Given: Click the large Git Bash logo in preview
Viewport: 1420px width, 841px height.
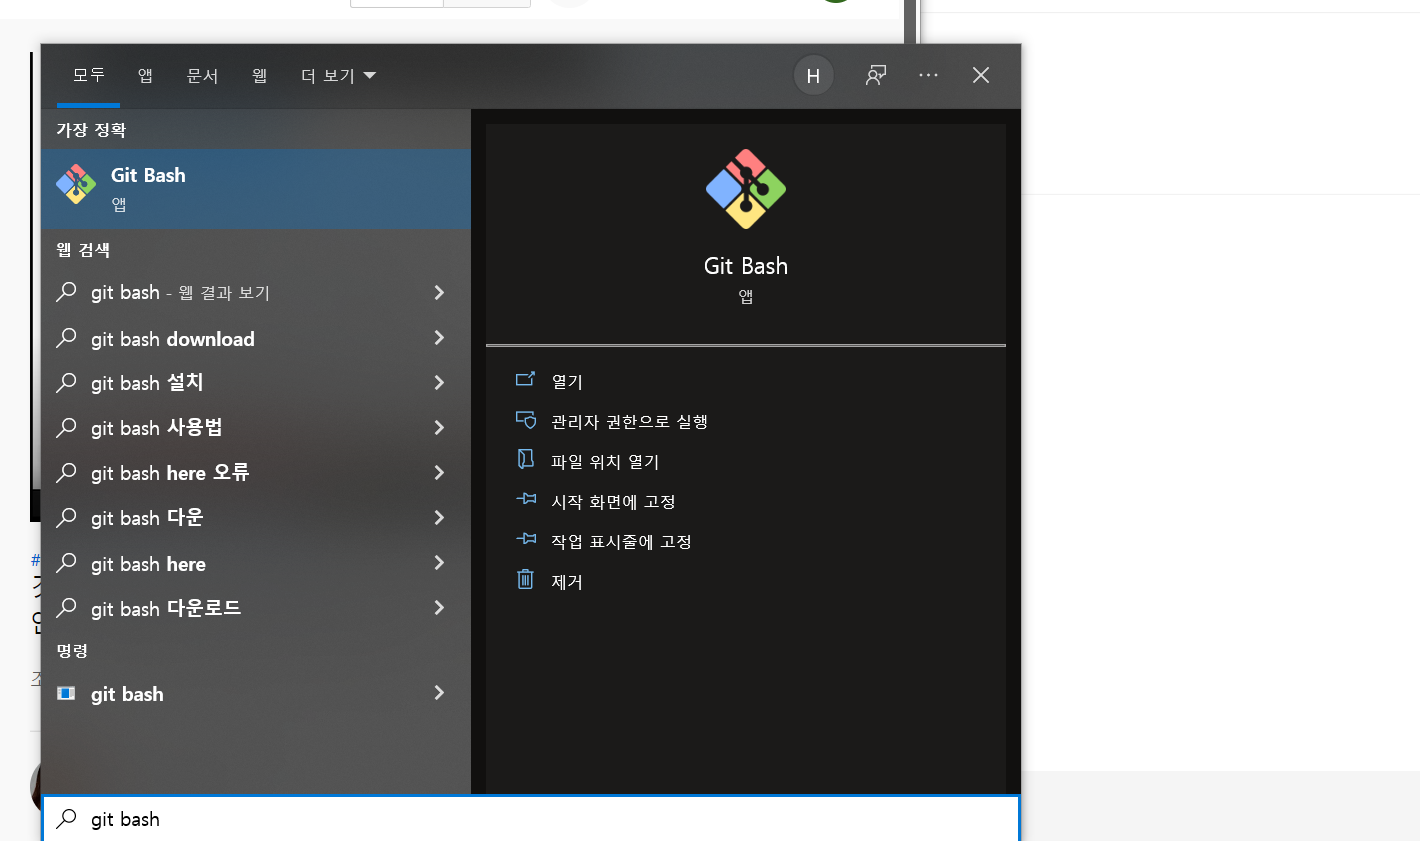Looking at the screenshot, I should (746, 189).
